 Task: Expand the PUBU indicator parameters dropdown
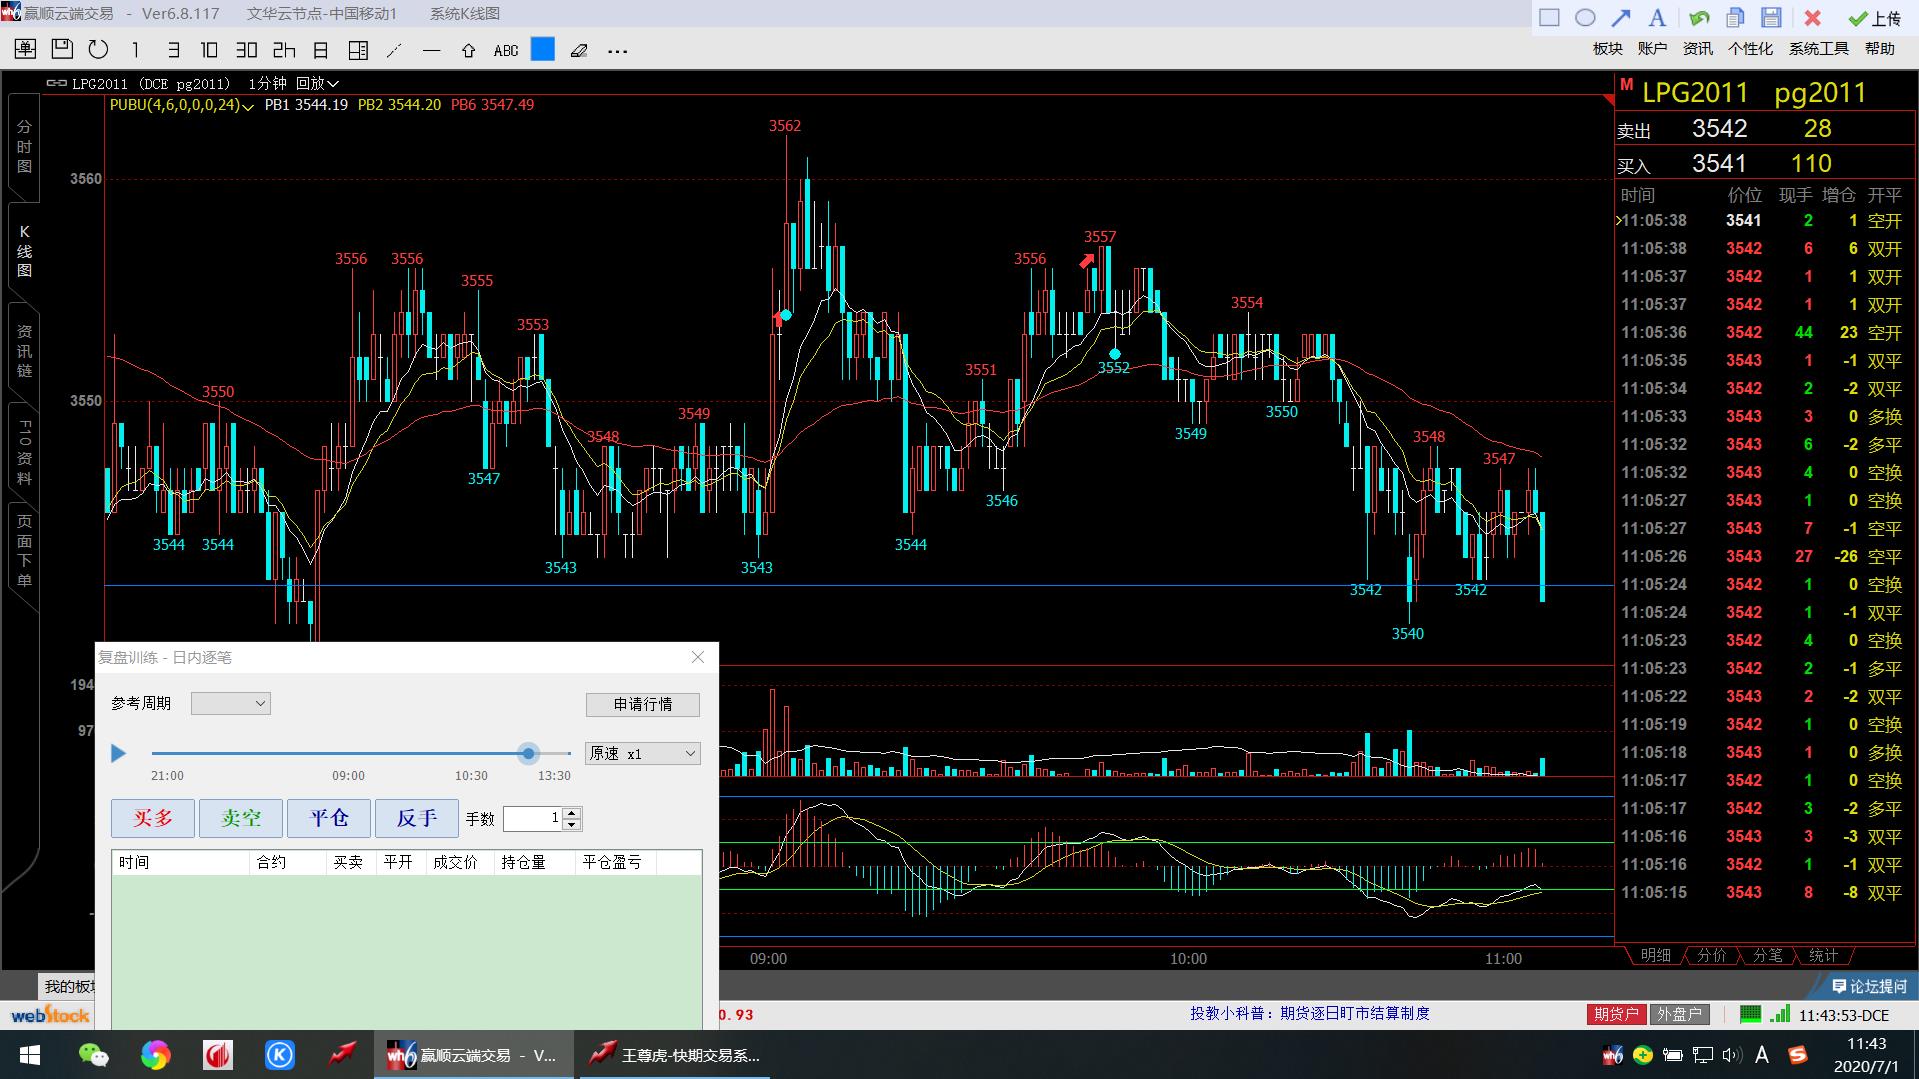[248, 105]
